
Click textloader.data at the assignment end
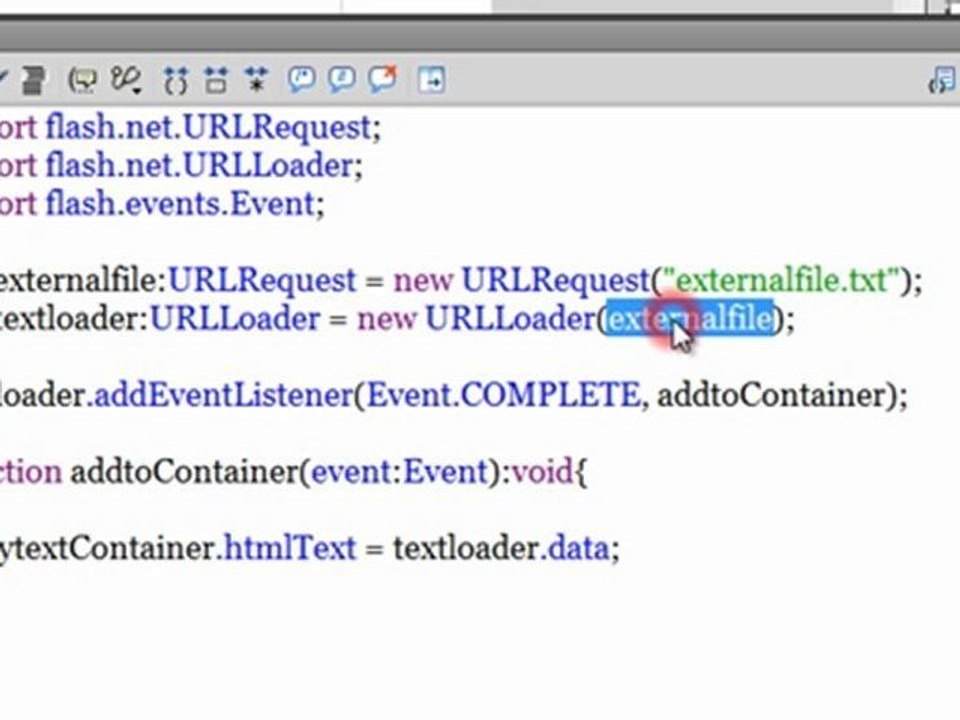click(501, 548)
